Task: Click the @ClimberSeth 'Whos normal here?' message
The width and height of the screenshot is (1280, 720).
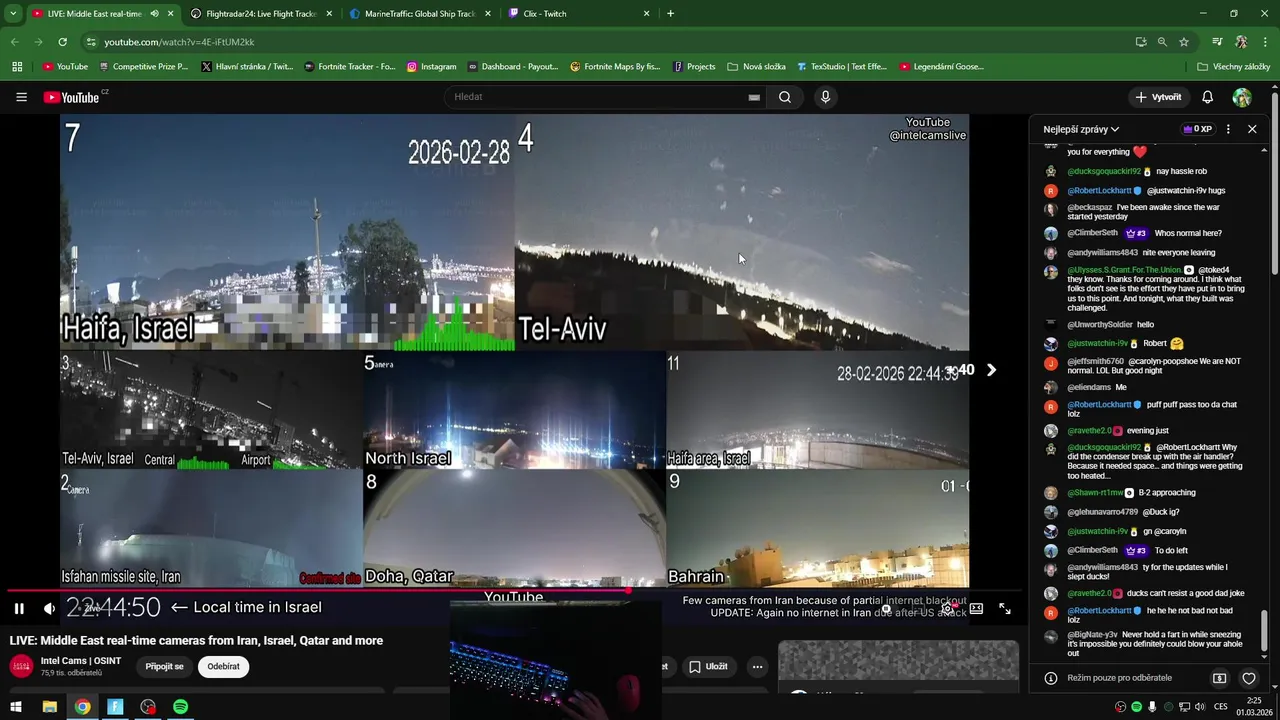Action: coord(1188,233)
